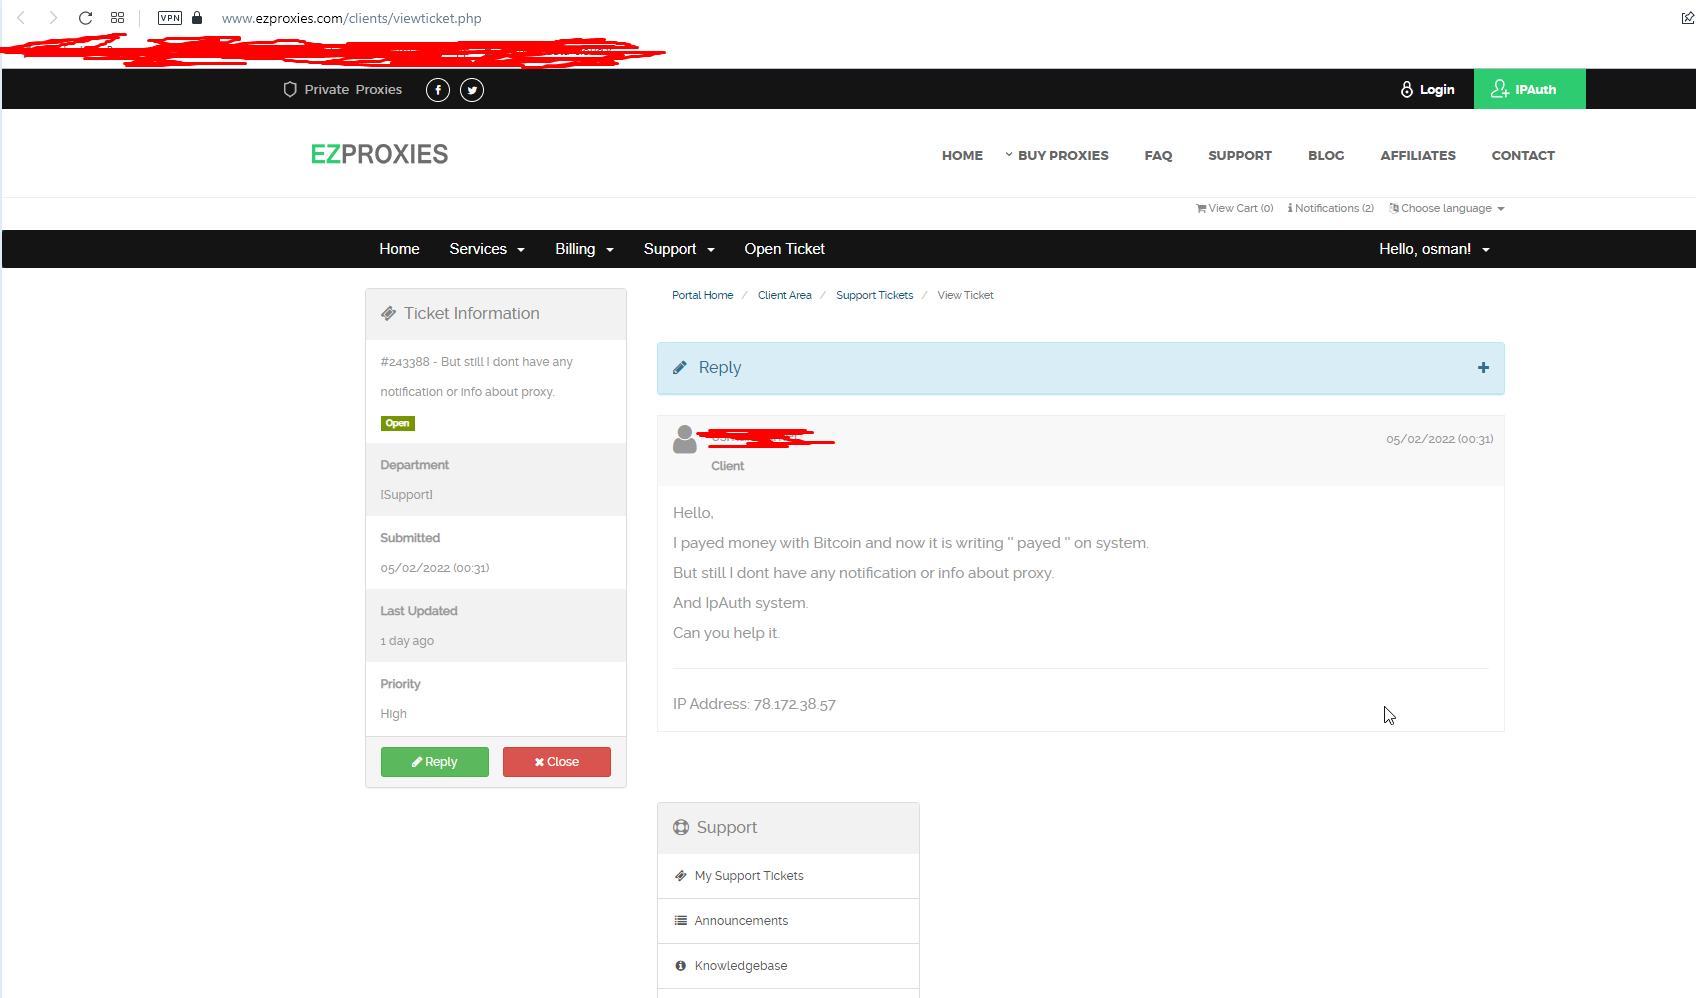Click the list icon beside Announcements
The height and width of the screenshot is (998, 1696).
[680, 921]
